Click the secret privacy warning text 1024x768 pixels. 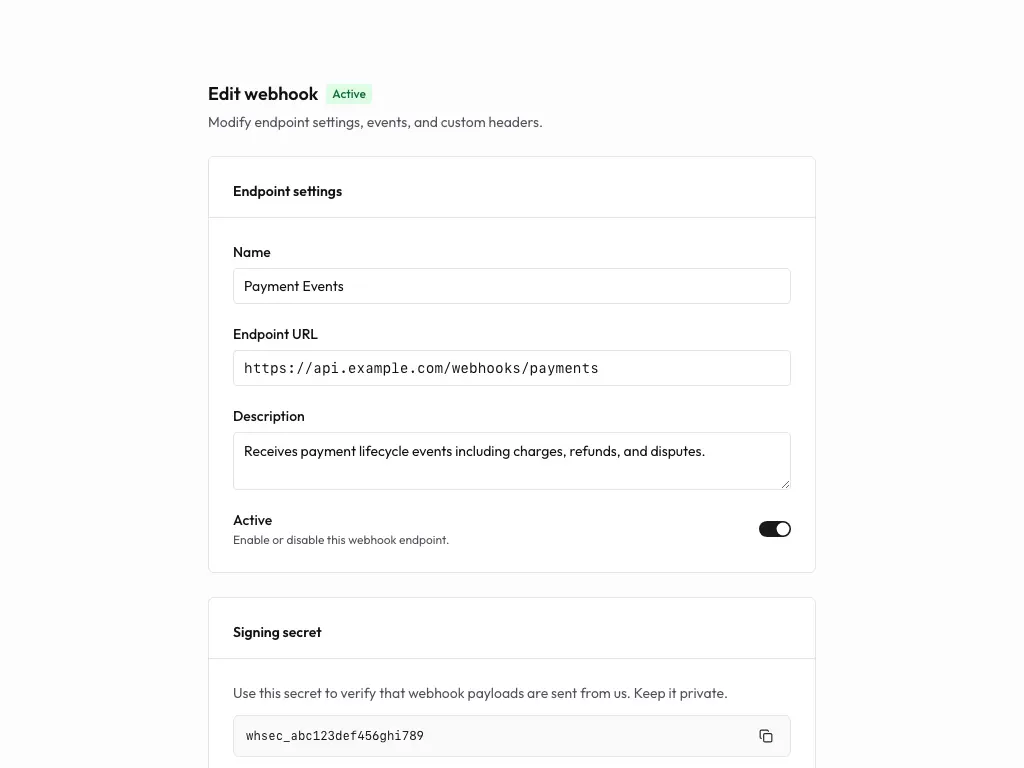pyautogui.click(x=480, y=693)
